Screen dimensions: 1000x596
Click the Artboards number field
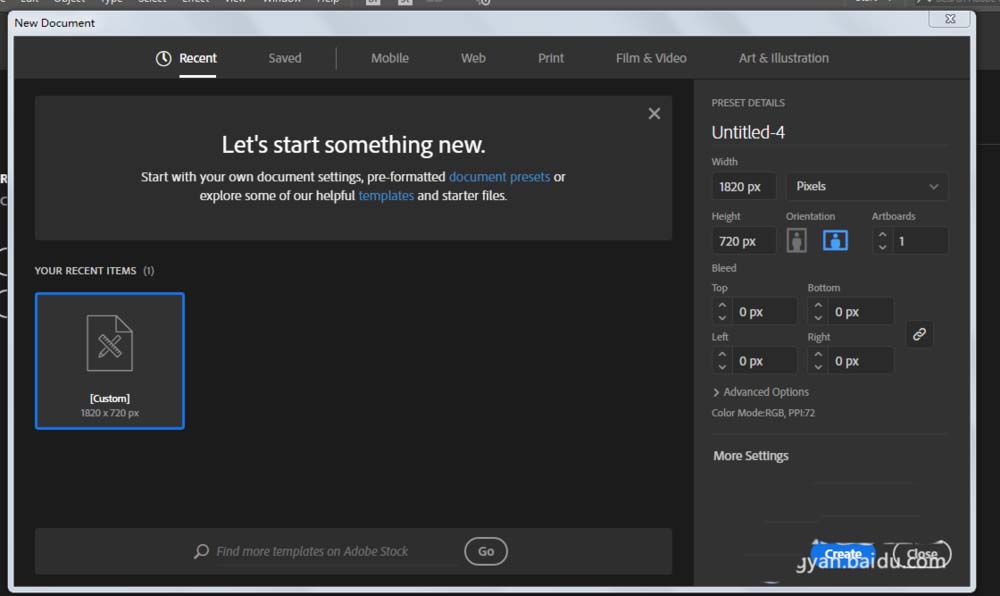coord(920,241)
